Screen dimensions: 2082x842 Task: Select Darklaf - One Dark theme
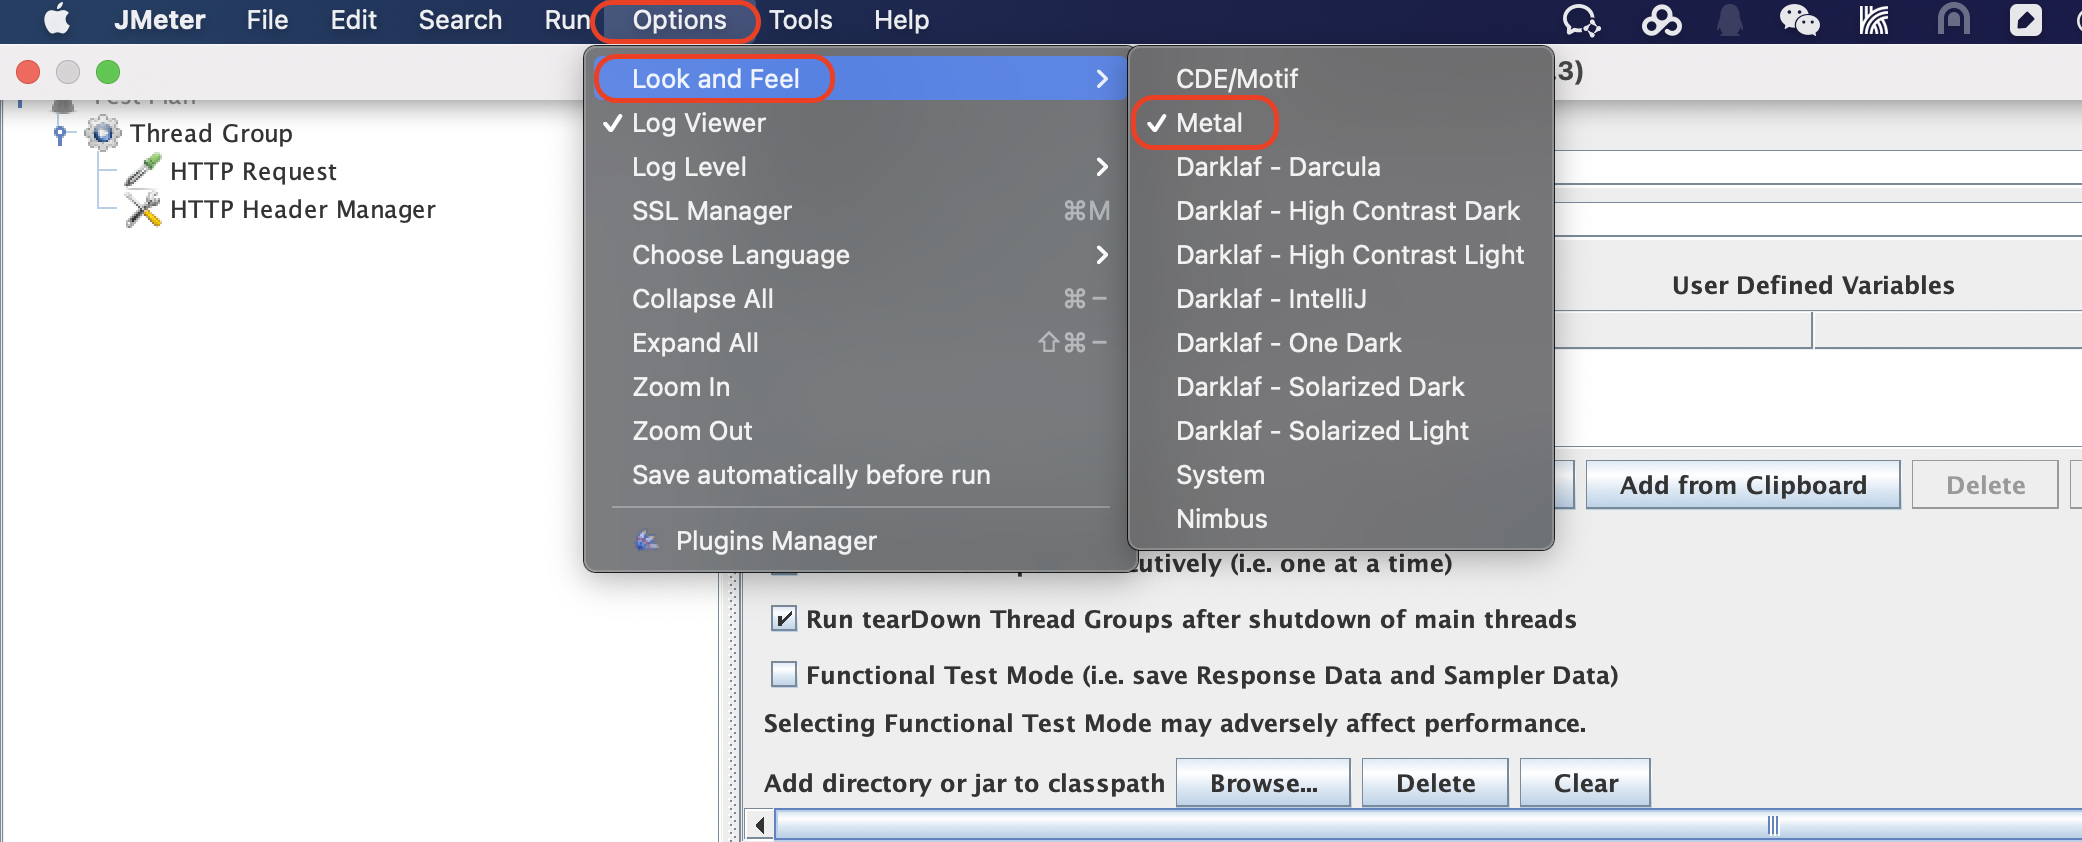pyautogui.click(x=1340, y=343)
